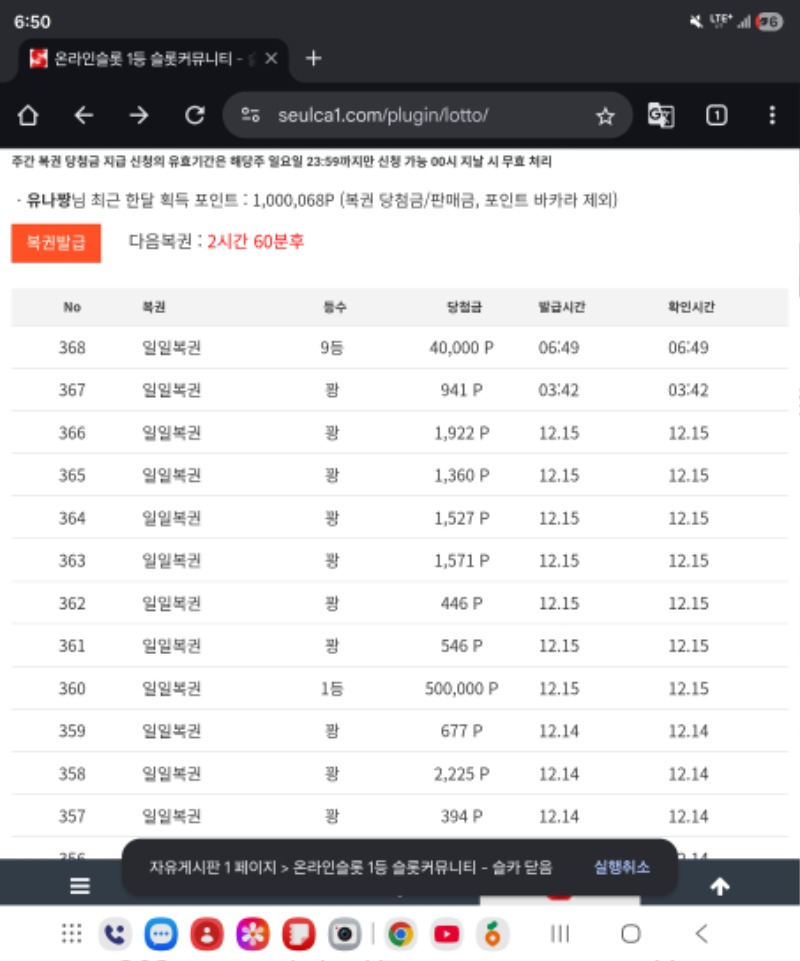Bookmark this page with the star icon
Image resolution: width=800 pixels, height=961 pixels.
605,116
